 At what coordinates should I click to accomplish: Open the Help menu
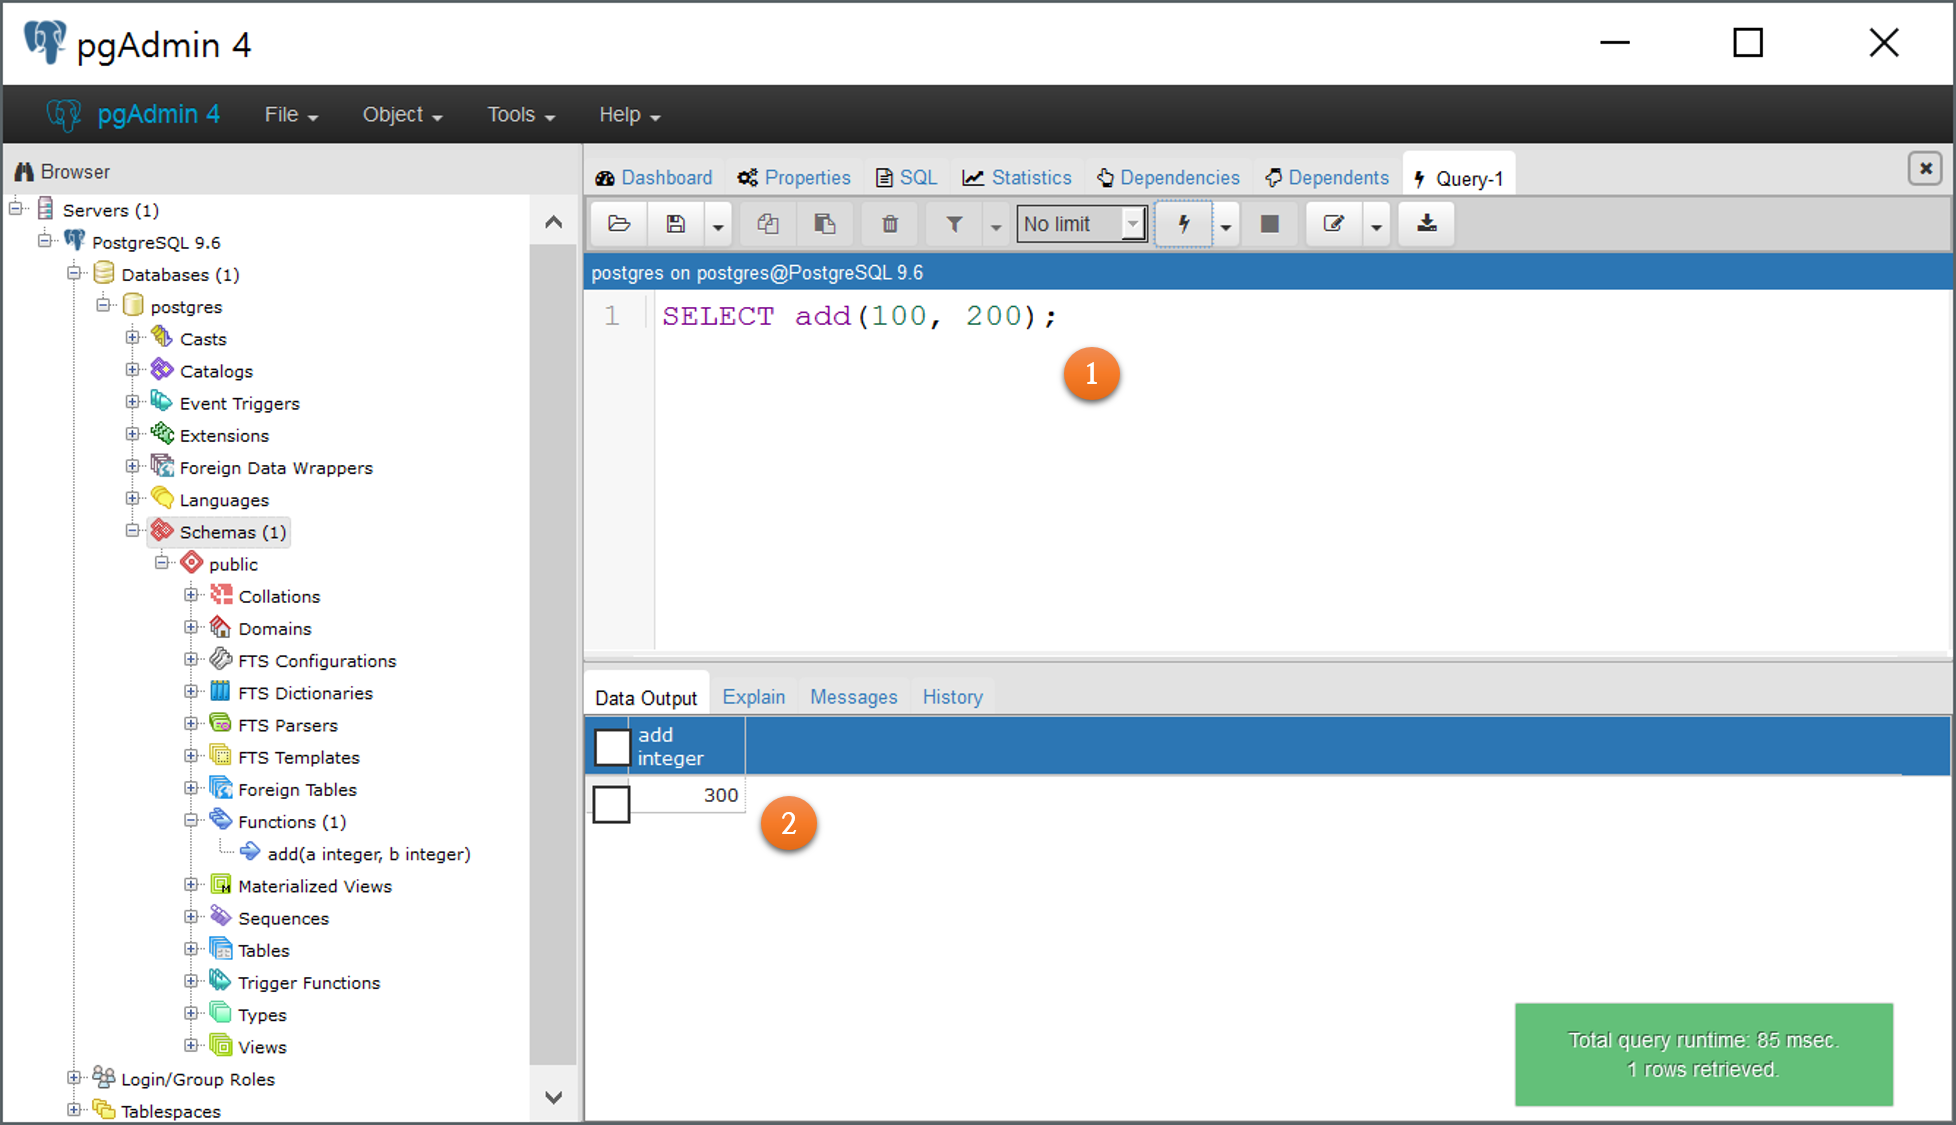[630, 115]
